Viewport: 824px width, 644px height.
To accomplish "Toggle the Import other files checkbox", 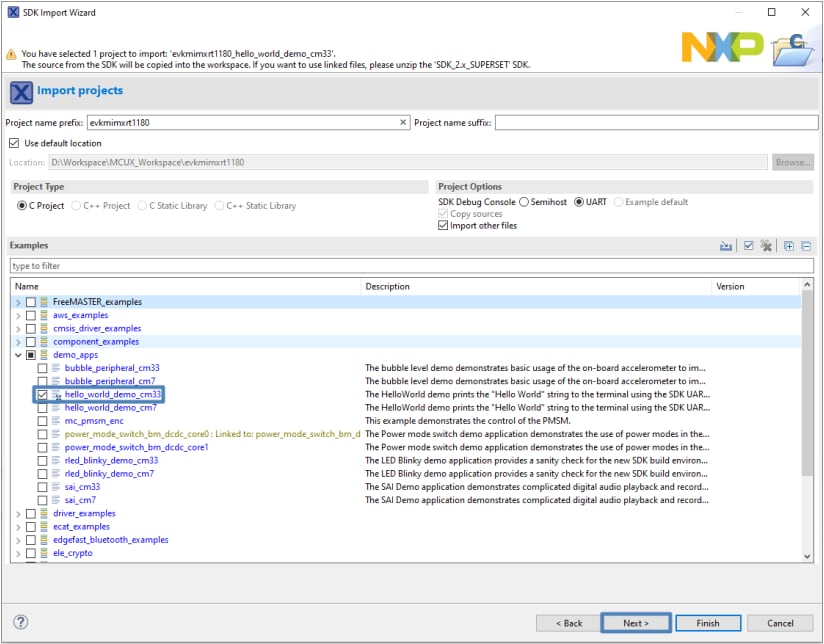I will (443, 226).
